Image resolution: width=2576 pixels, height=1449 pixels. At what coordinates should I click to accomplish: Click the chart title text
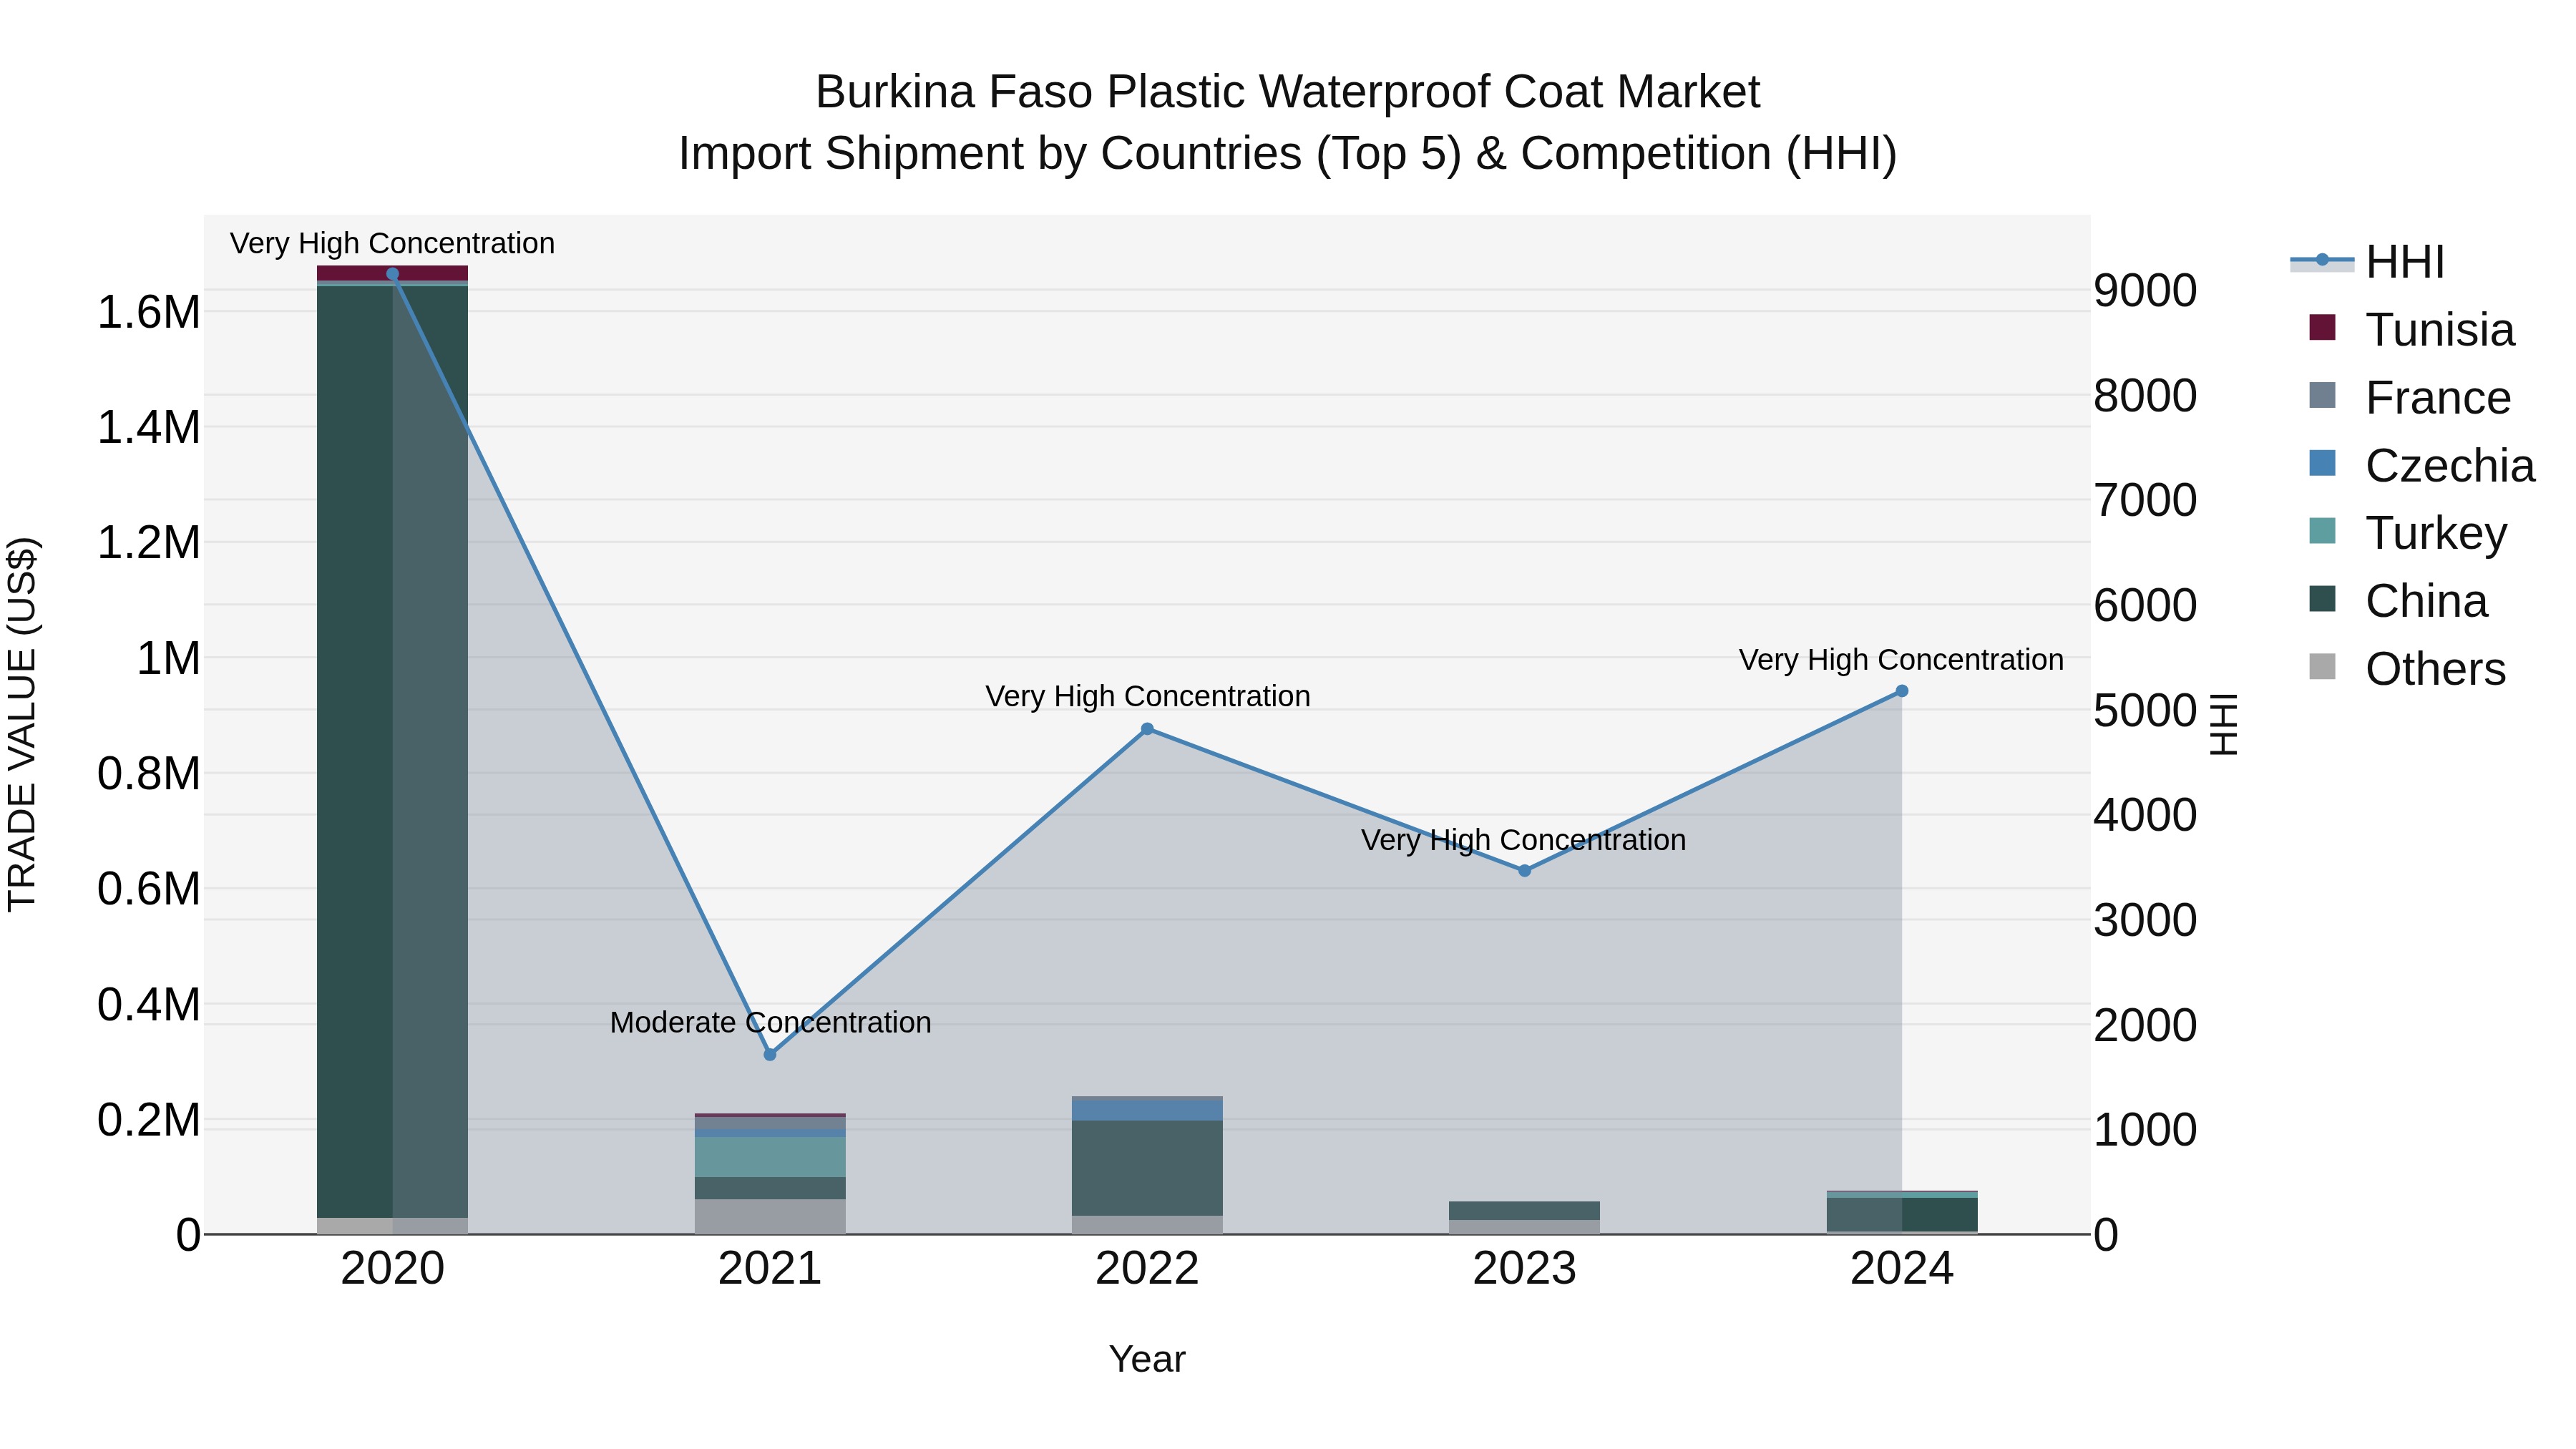pos(1288,122)
